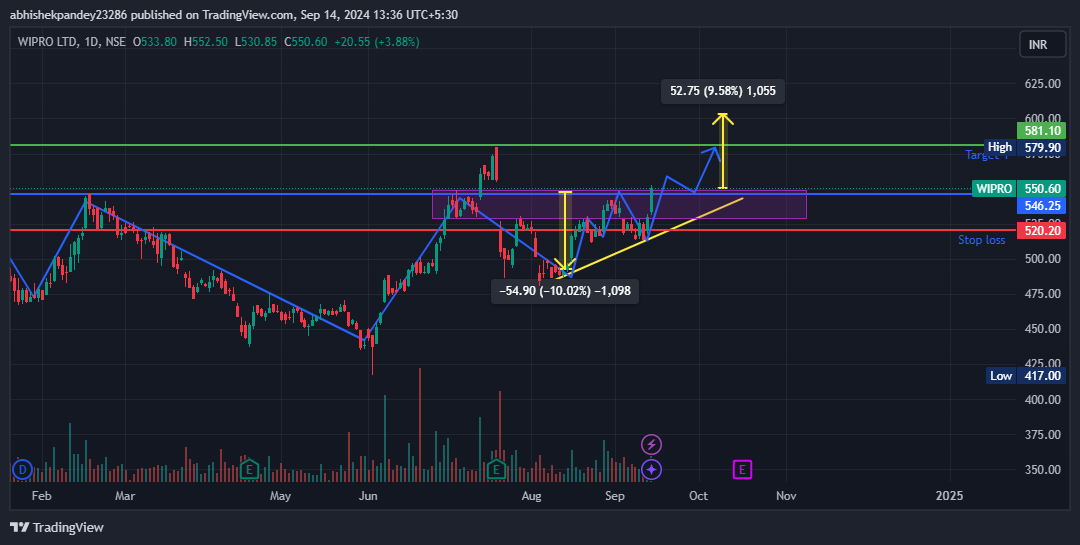Click the magenta E upcoming earnings marker
1080x545 pixels.
(x=742, y=470)
